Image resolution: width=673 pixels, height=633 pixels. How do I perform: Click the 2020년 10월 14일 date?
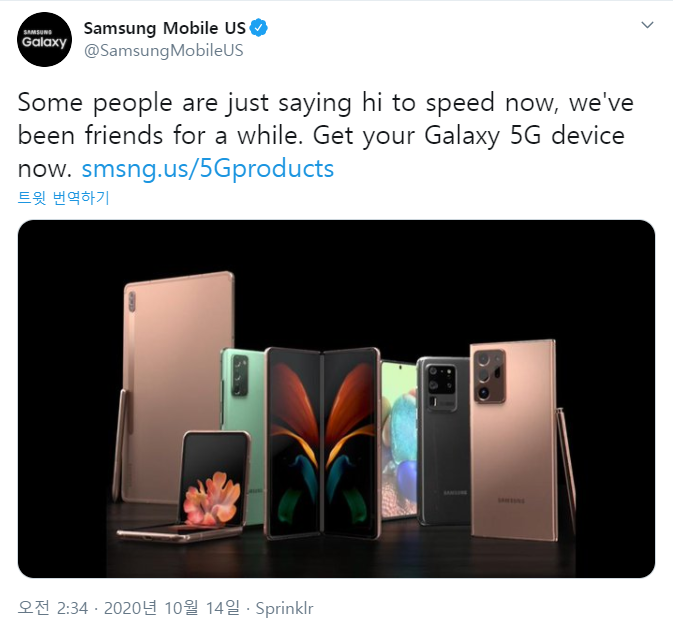click(x=172, y=608)
